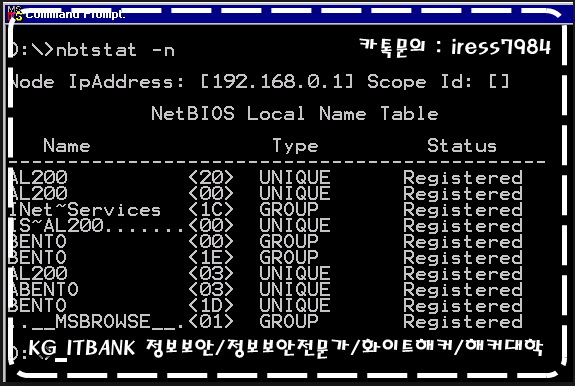Screen dimensions: 575x386
Task: Click GROUP in the <1E> row
Action: [x=289, y=258]
